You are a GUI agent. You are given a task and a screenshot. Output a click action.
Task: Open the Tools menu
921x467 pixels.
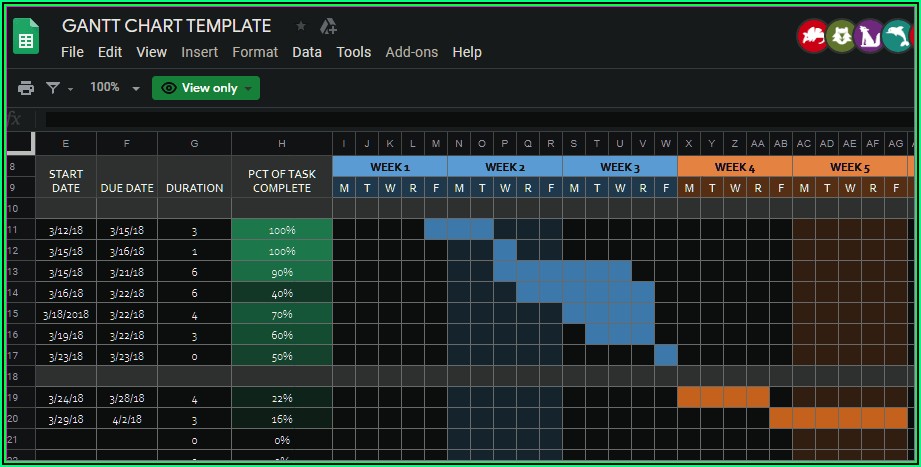353,52
